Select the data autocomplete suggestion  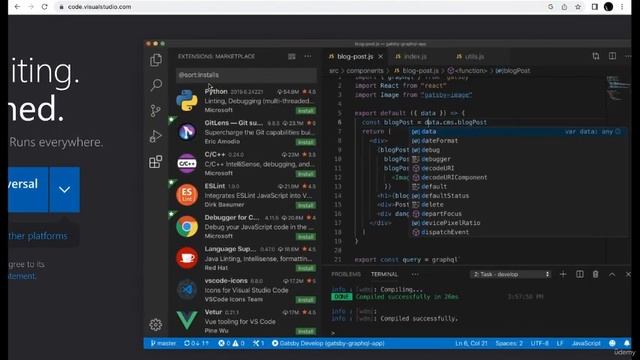pyautogui.click(x=518, y=131)
